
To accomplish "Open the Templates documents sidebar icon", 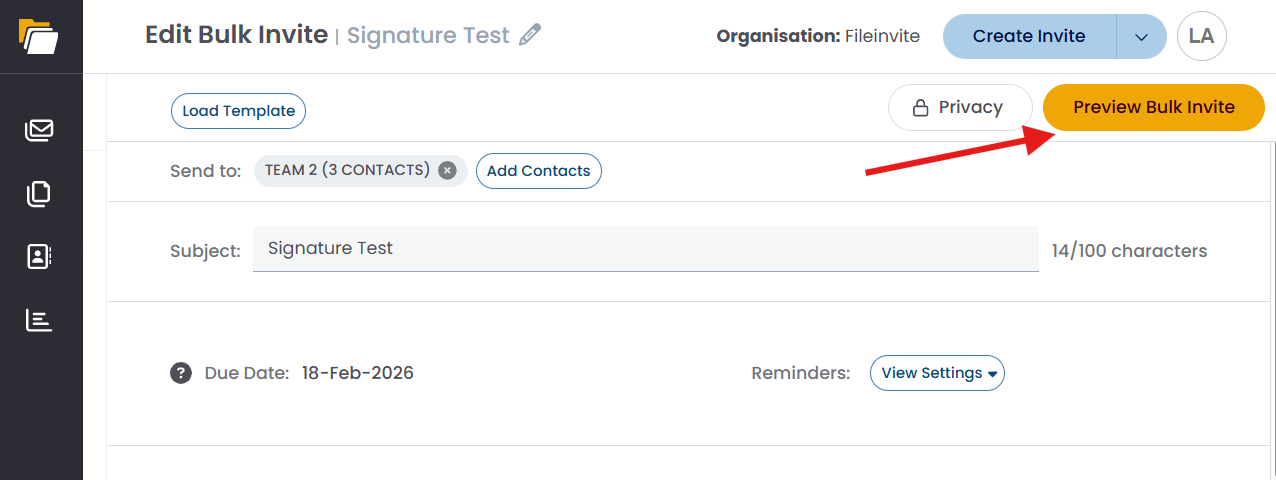I will 39,193.
